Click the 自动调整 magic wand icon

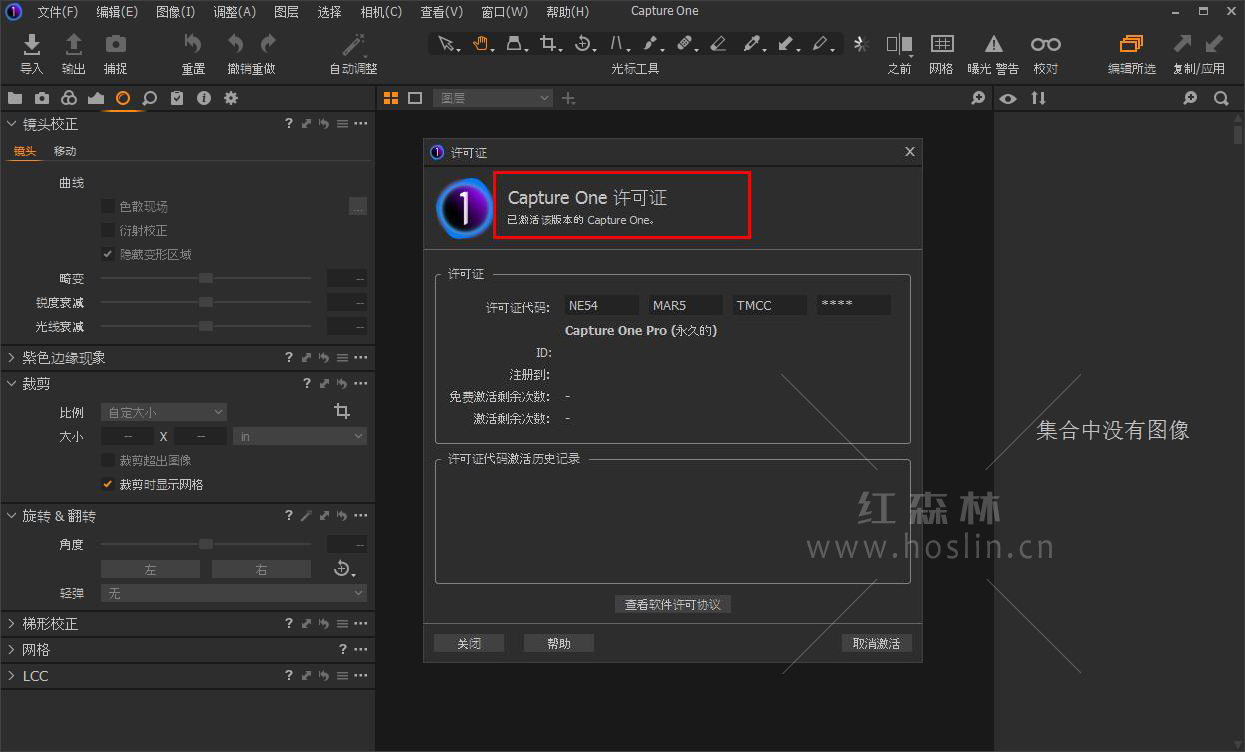click(x=353, y=44)
